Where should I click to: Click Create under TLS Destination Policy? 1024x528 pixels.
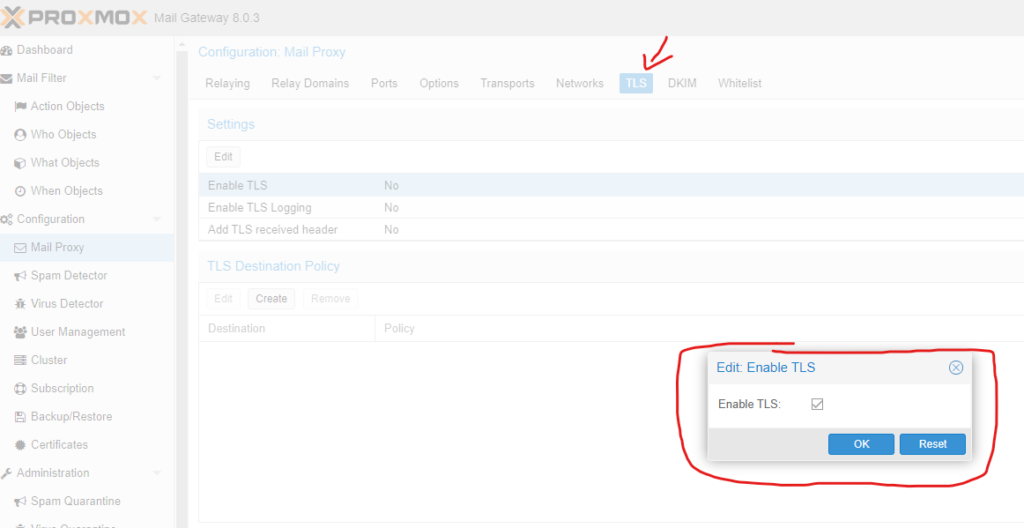pyautogui.click(x=271, y=299)
